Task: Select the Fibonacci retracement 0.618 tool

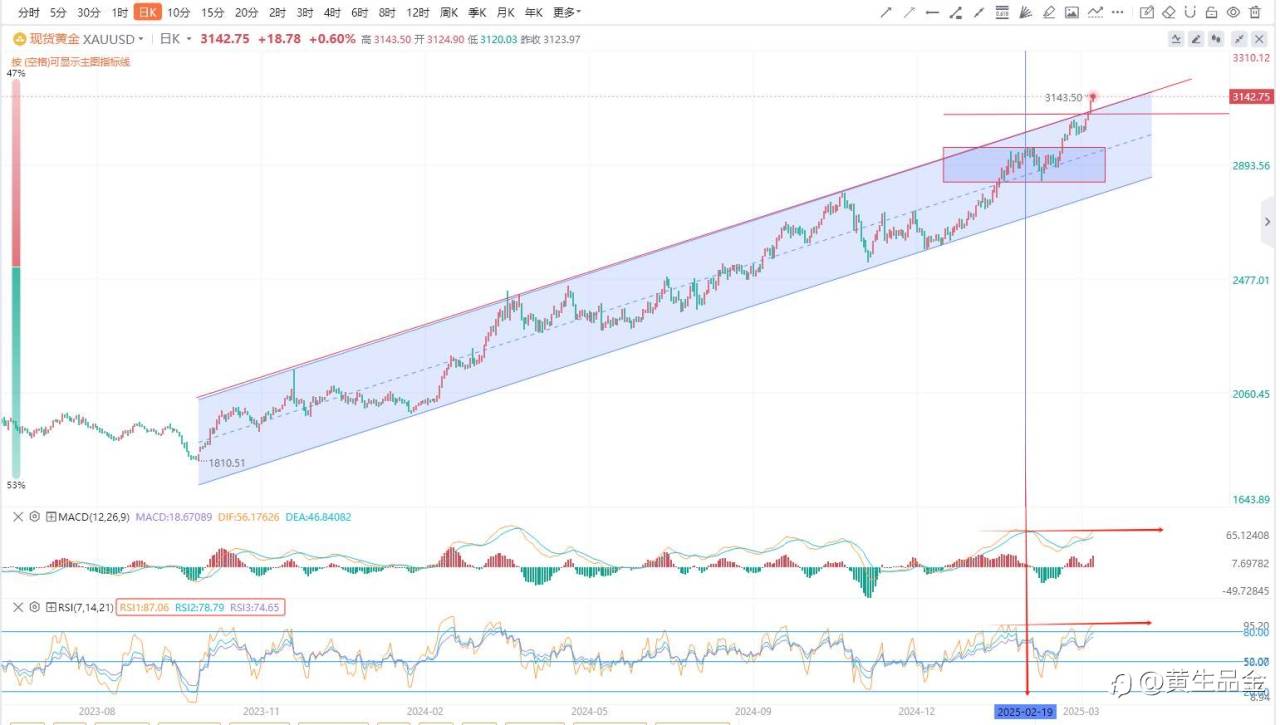Action: pos(1002,13)
